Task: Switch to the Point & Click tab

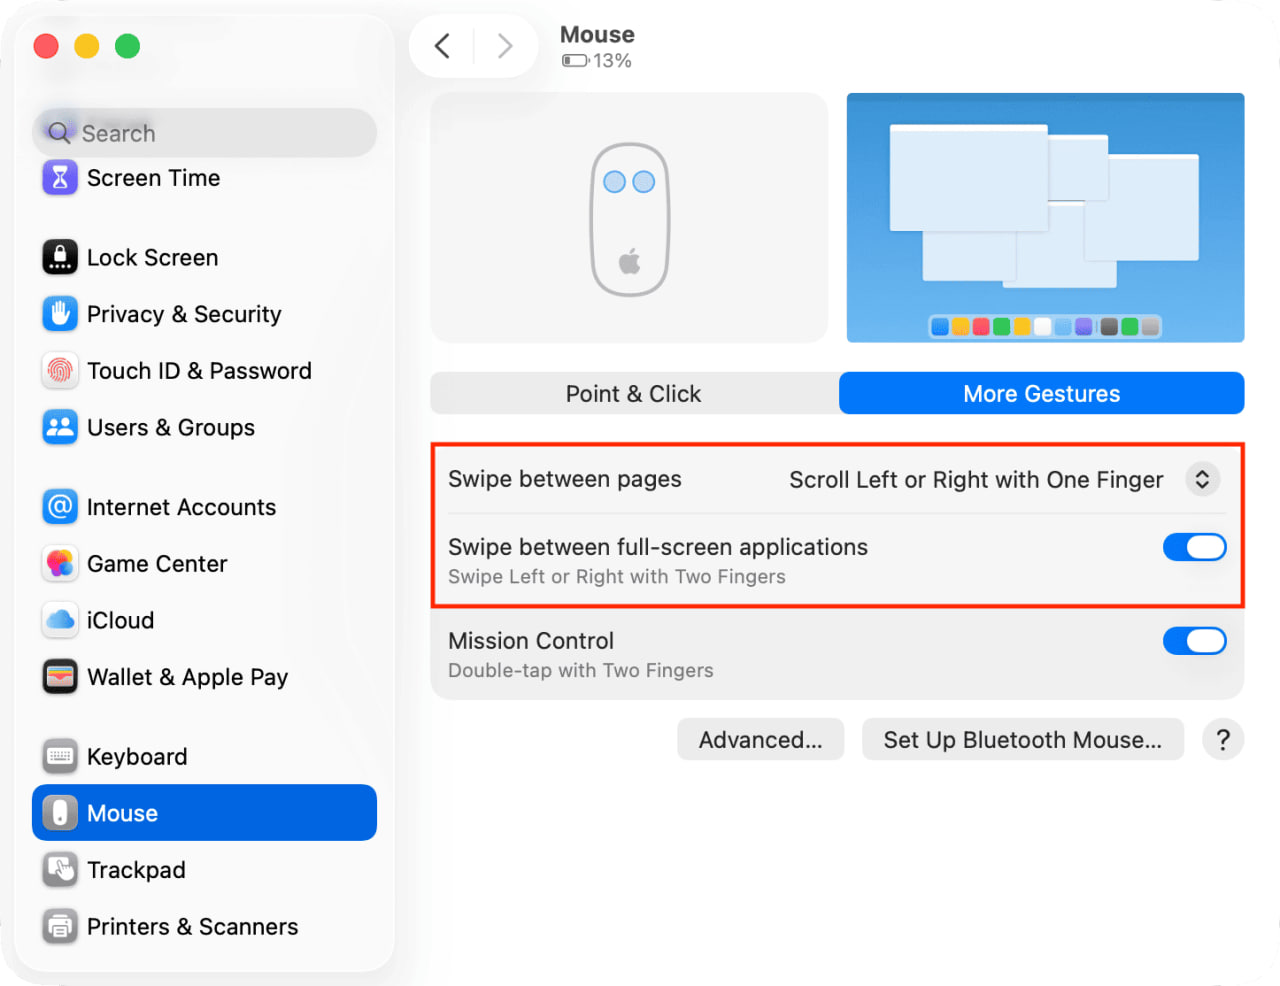Action: (x=634, y=394)
